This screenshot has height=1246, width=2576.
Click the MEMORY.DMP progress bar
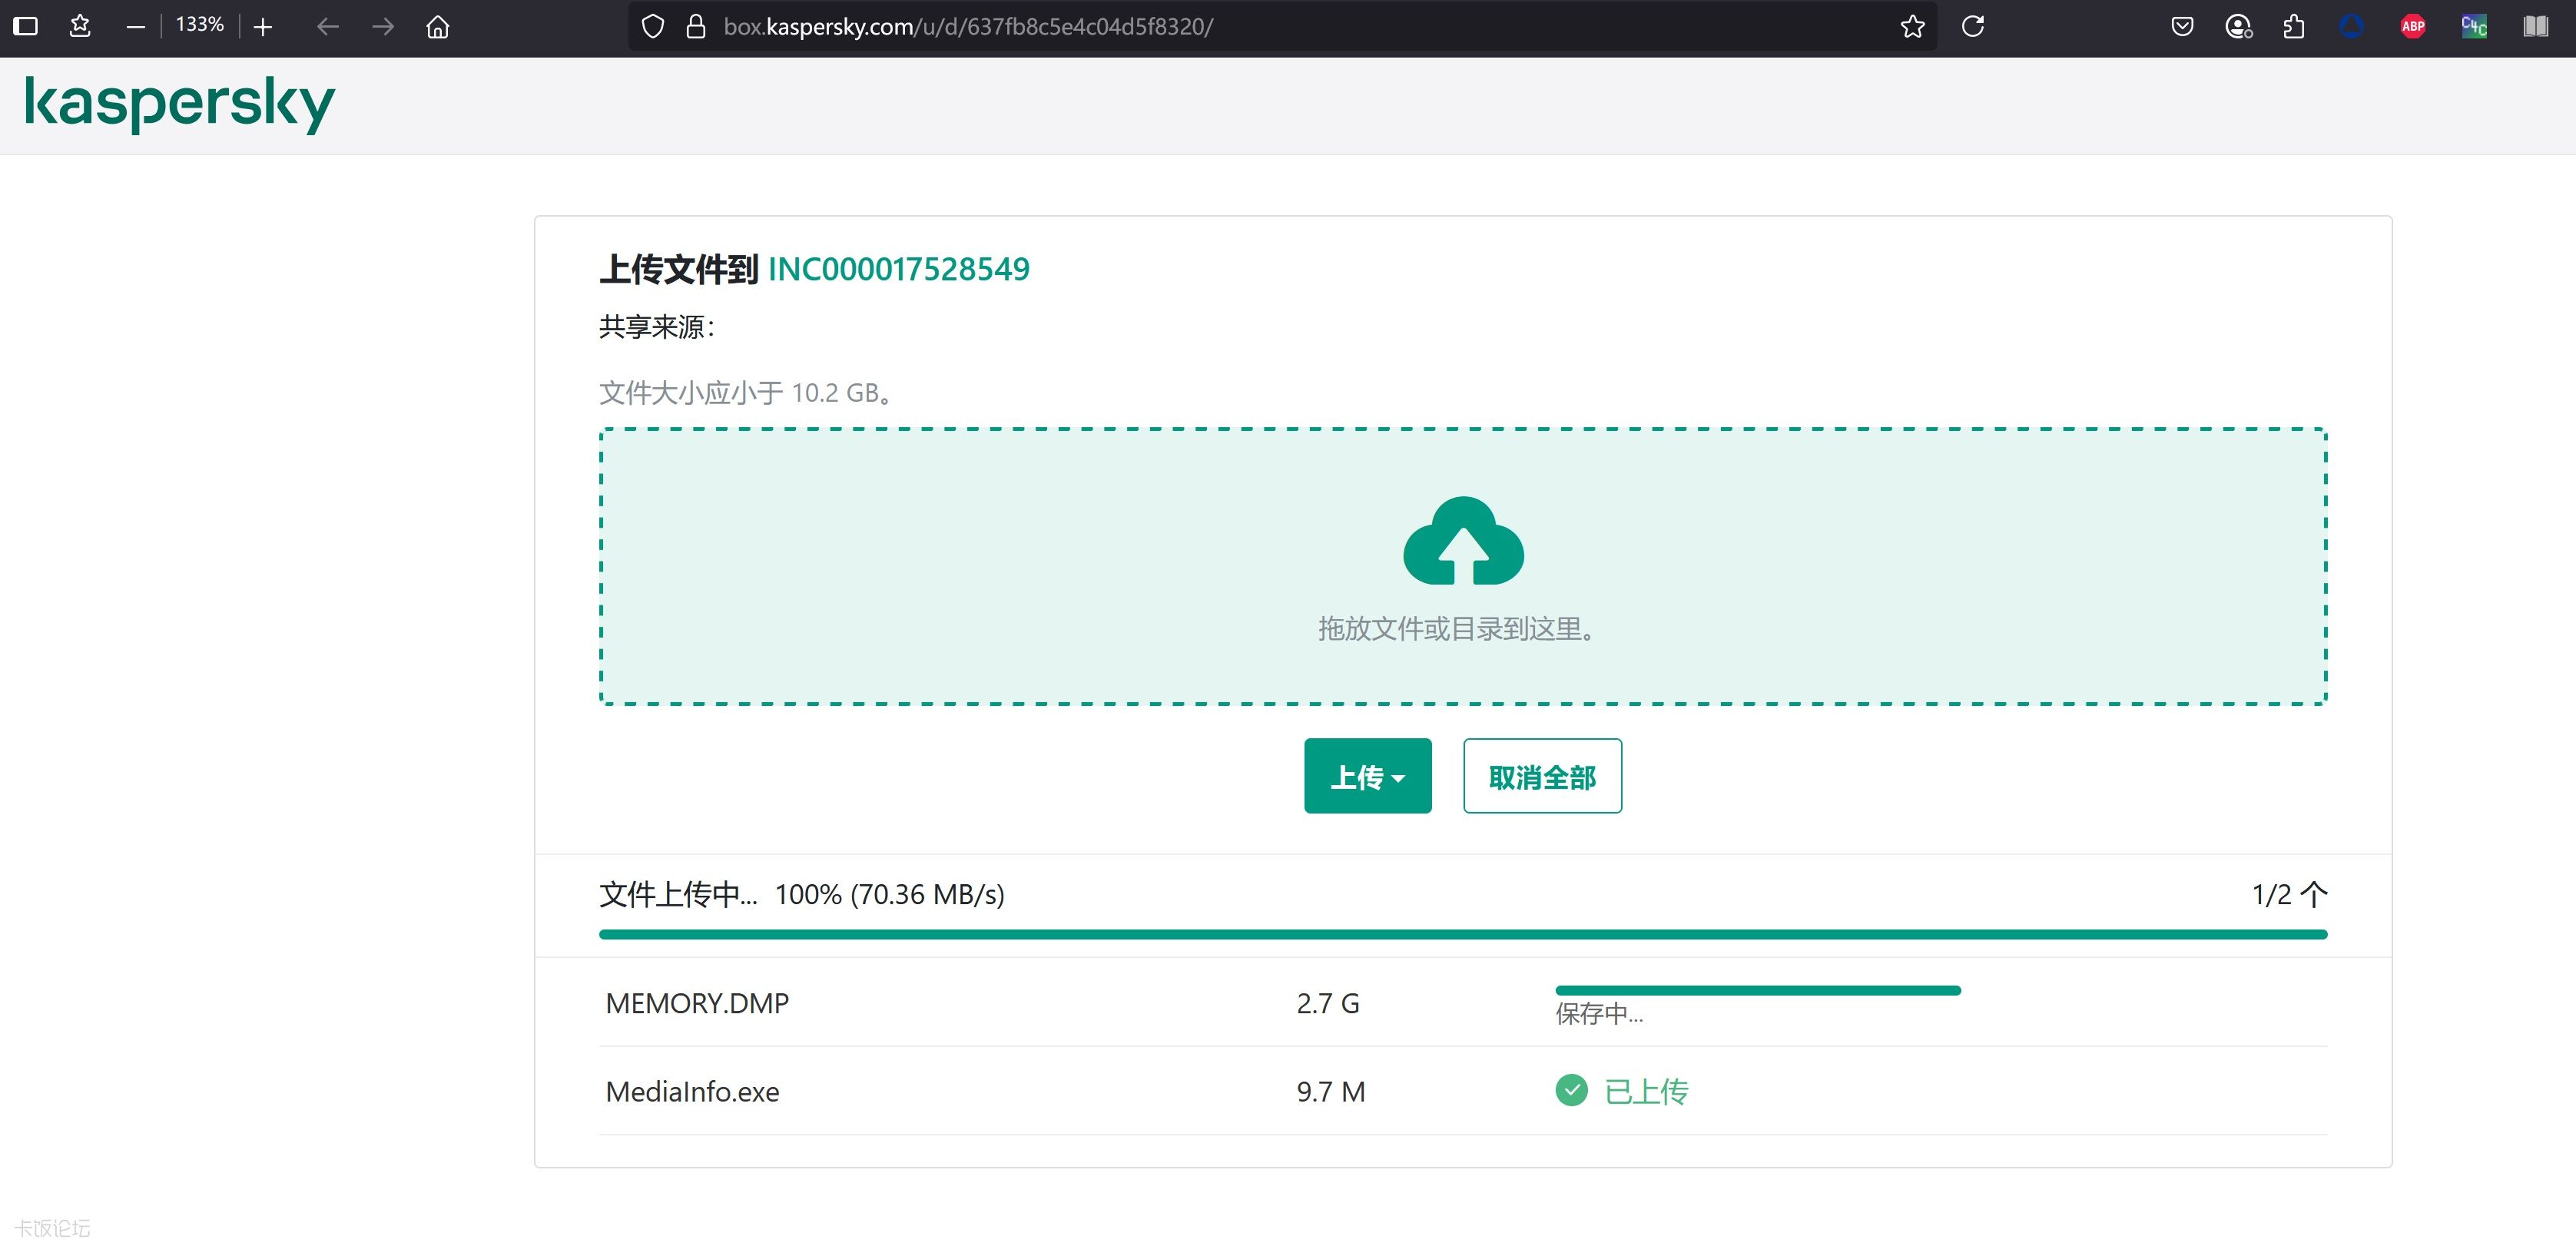point(1757,990)
